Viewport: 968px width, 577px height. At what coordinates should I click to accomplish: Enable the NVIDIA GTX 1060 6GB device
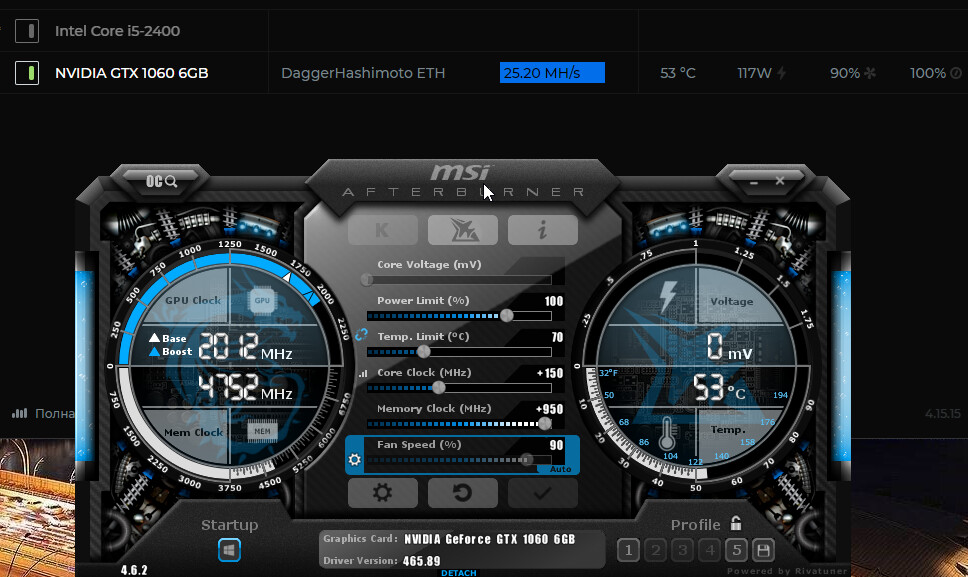[x=27, y=73]
